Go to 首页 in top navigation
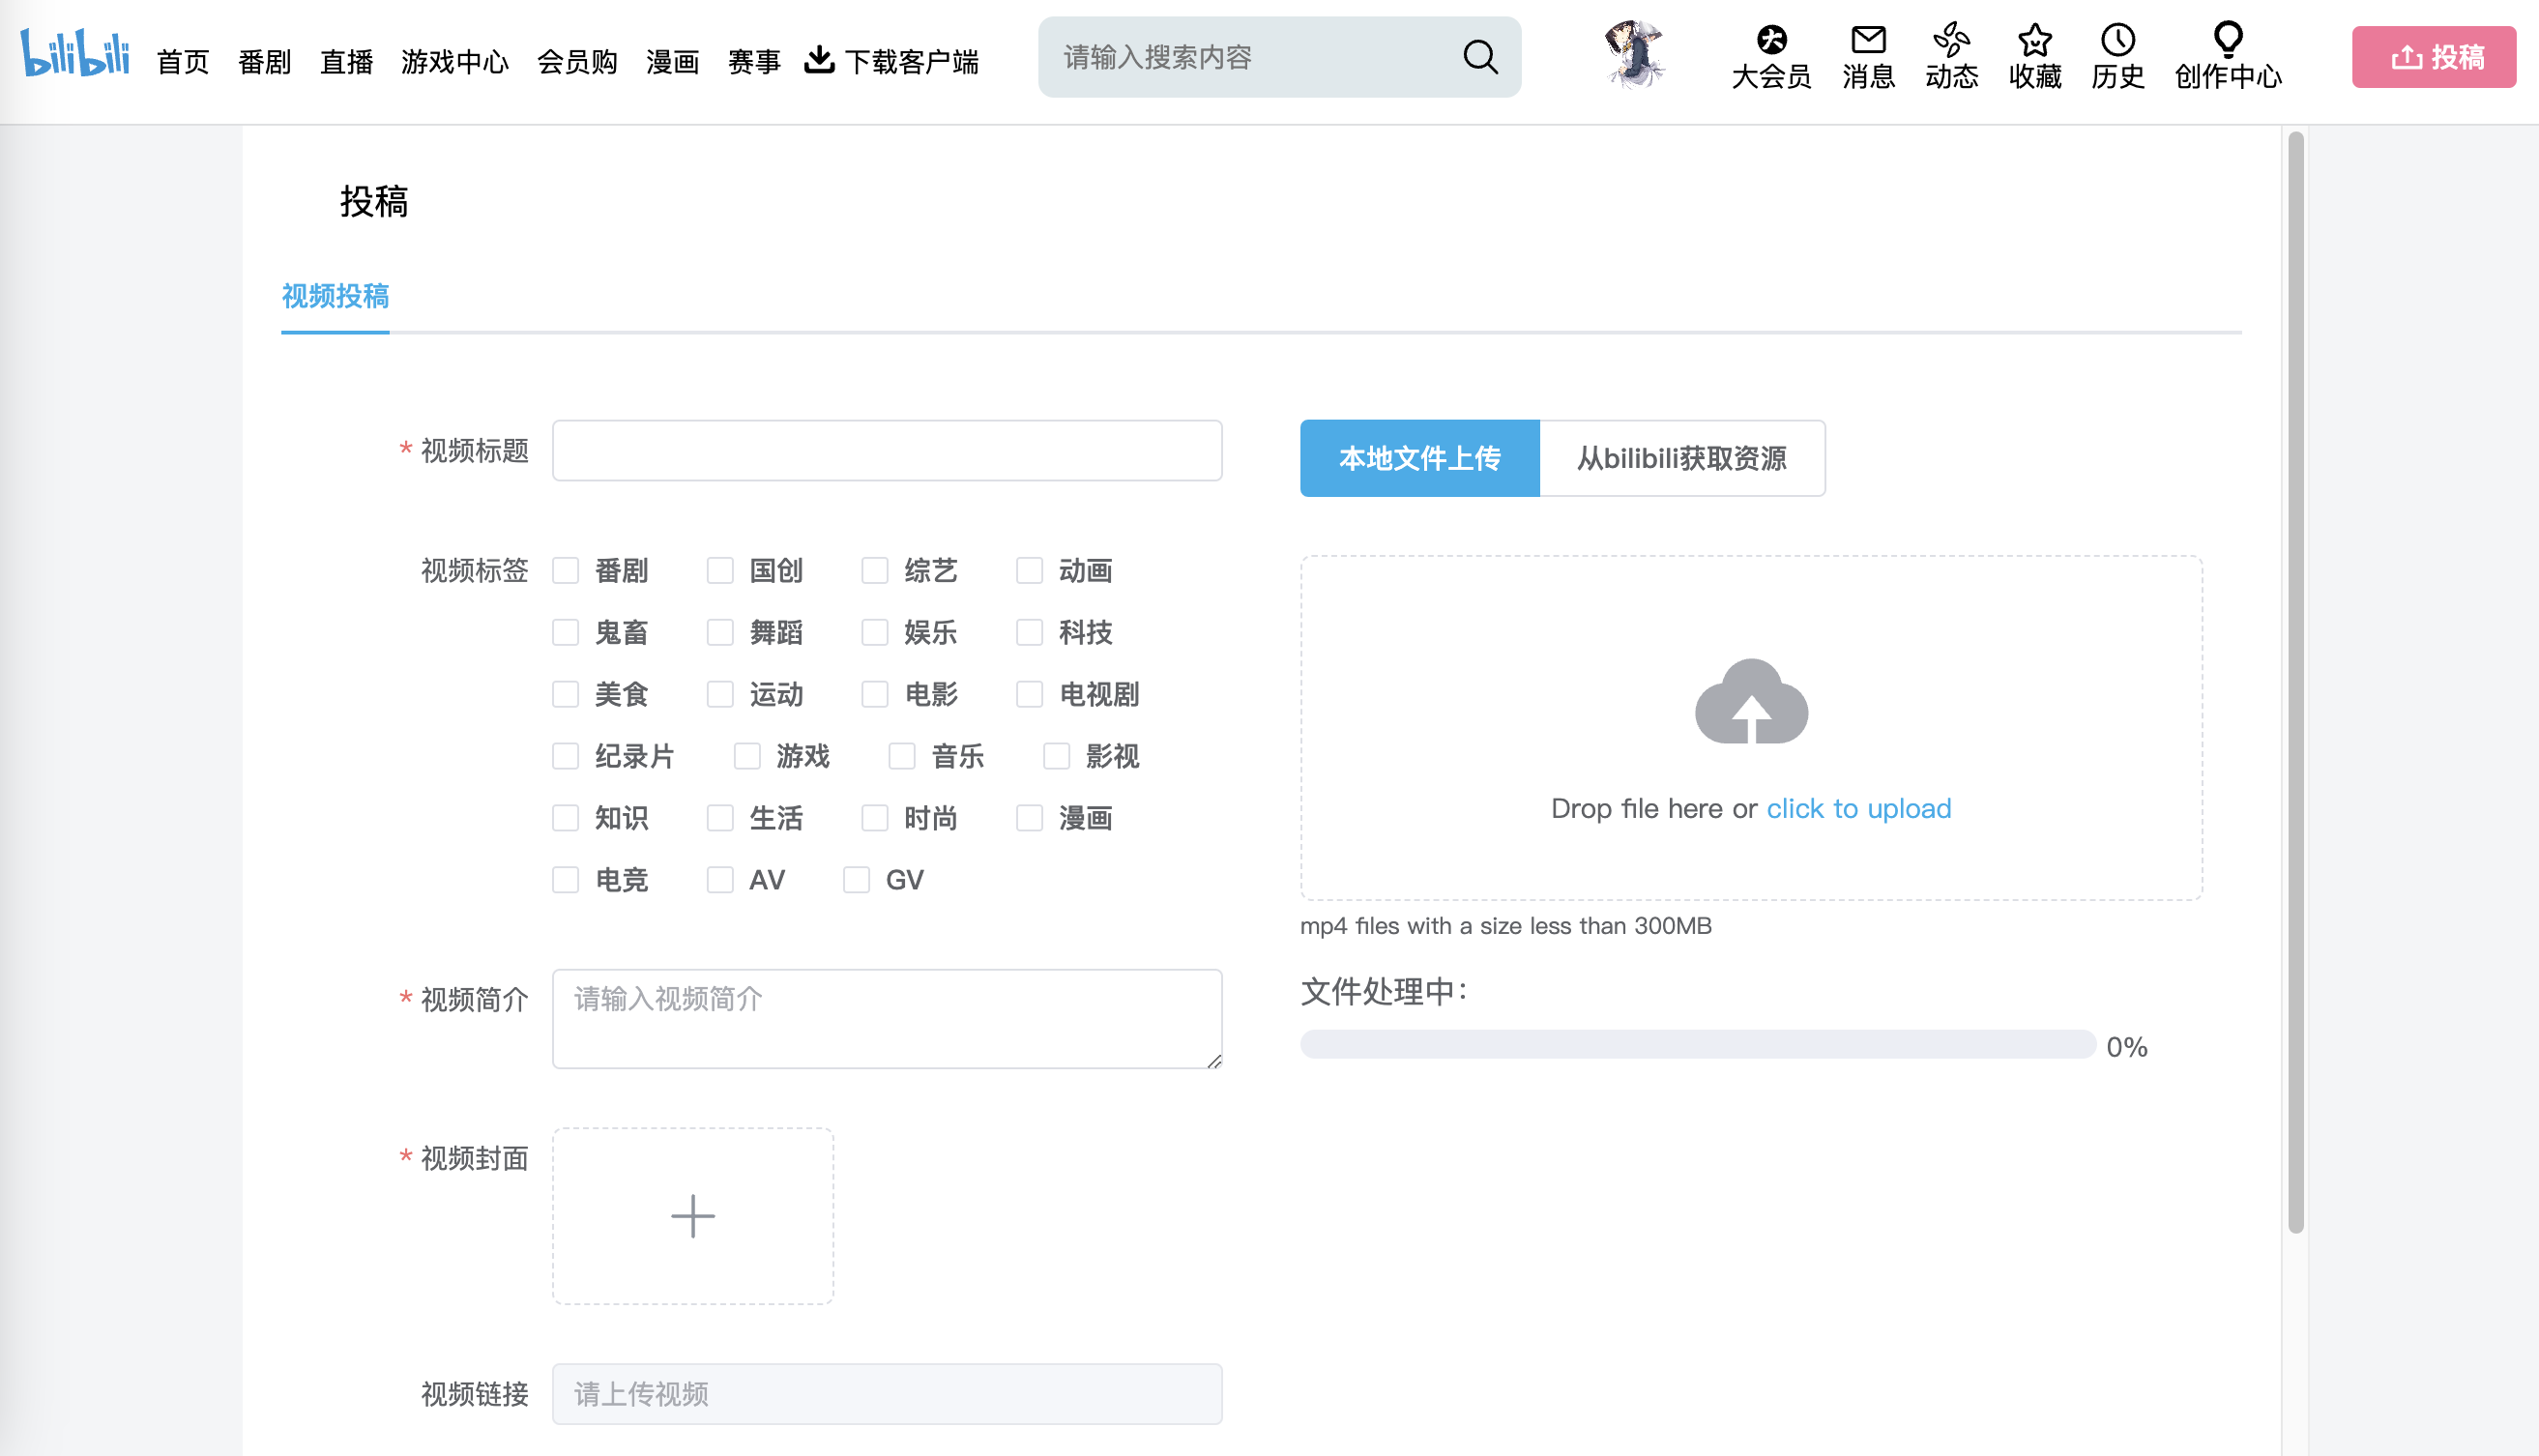2539x1456 pixels. [183, 62]
